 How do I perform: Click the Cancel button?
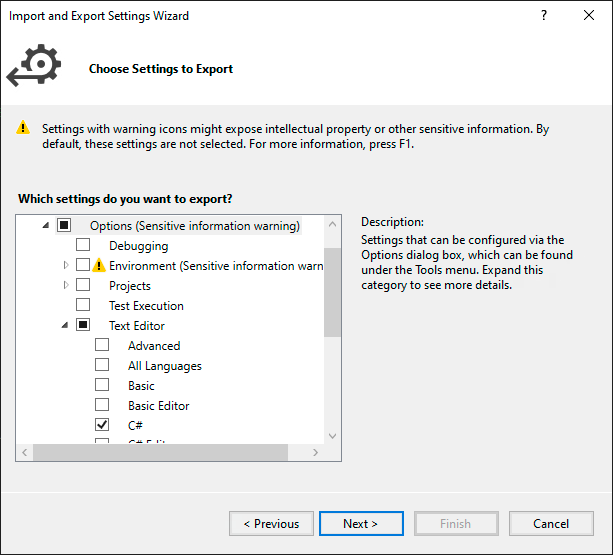(551, 523)
